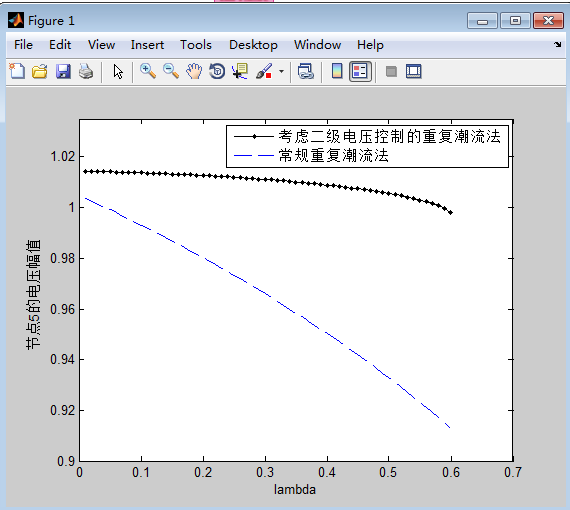Click the dock figure arrow at menu bar right

(558, 44)
